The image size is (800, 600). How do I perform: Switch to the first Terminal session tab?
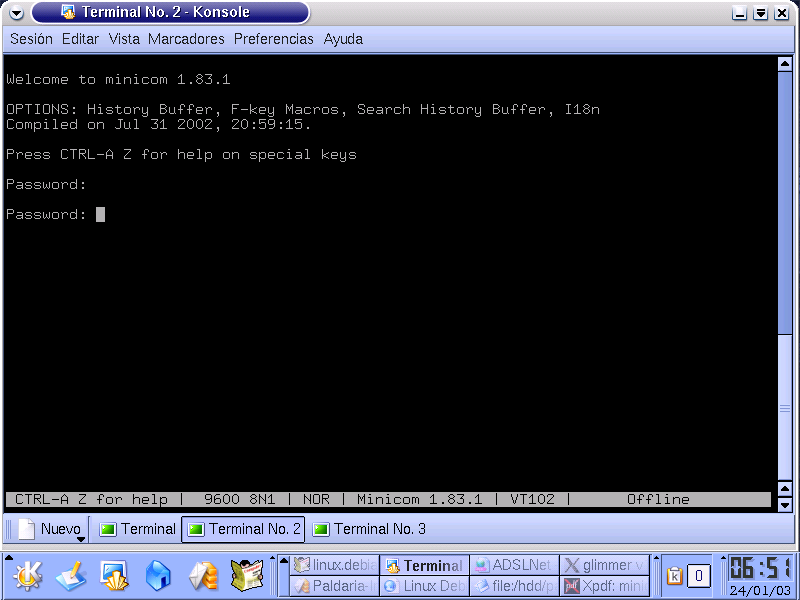coord(137,529)
